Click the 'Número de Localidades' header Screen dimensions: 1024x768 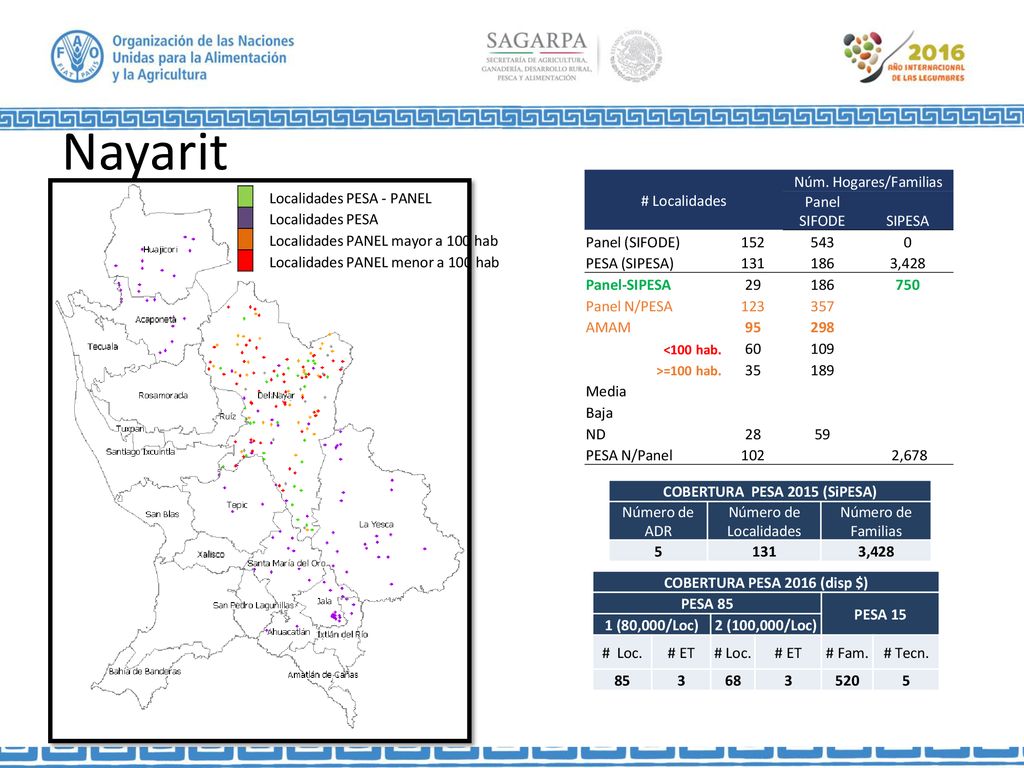(x=764, y=521)
